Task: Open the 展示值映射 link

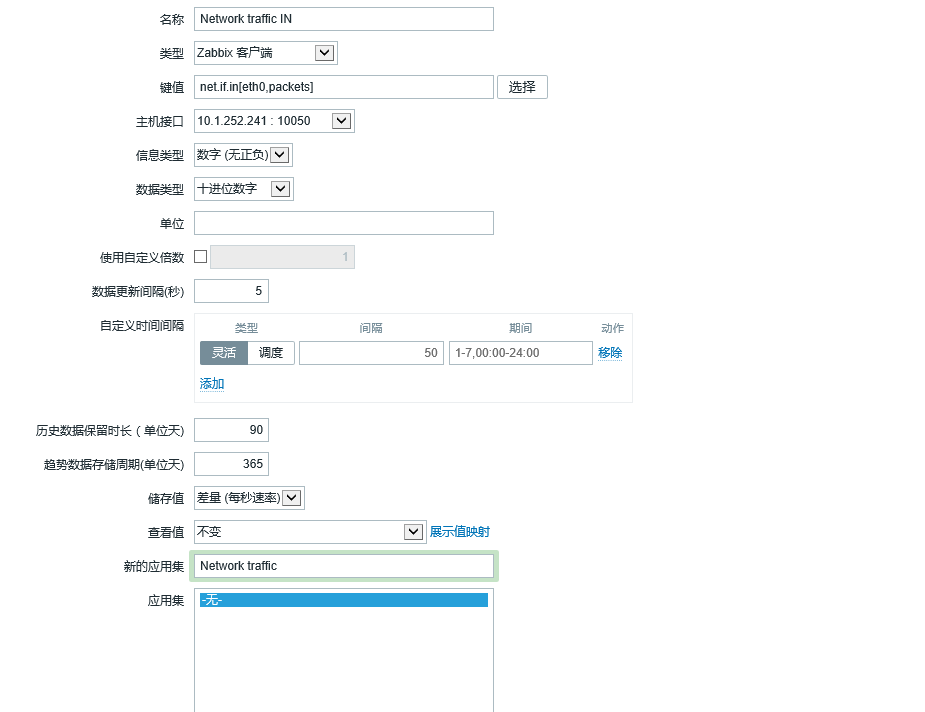Action: pos(460,532)
